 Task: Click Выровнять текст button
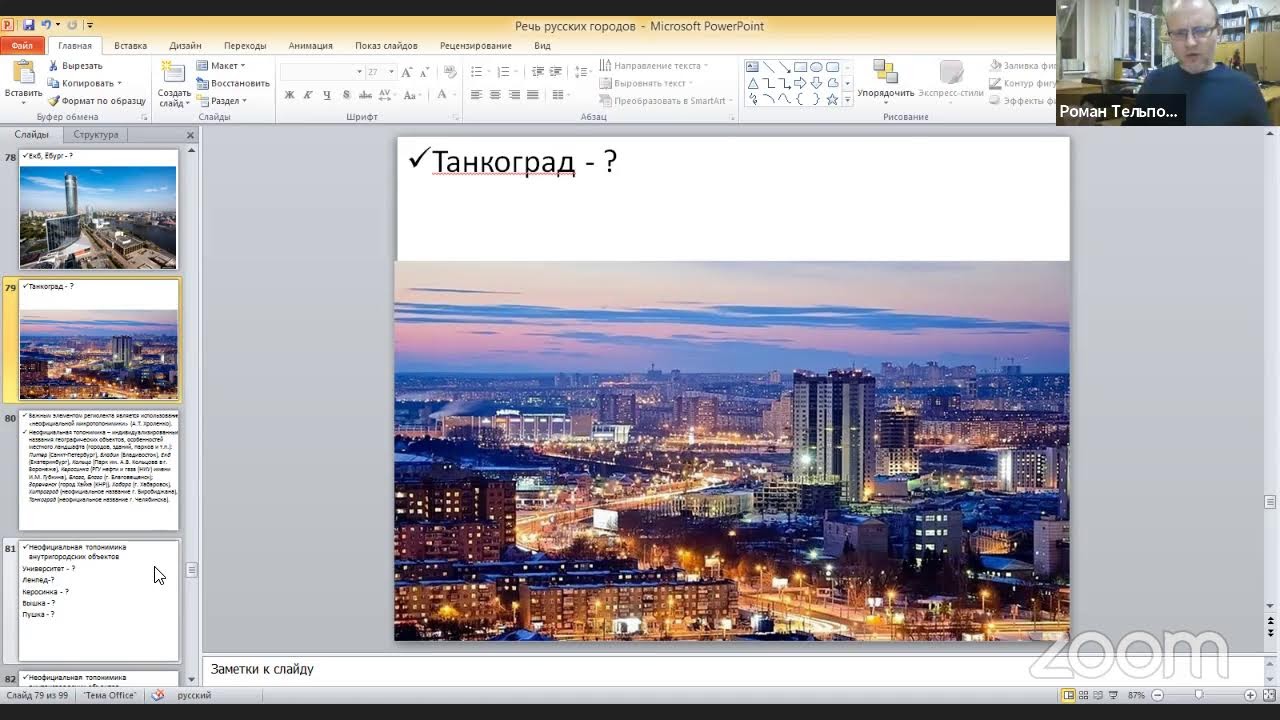pyautogui.click(x=648, y=83)
